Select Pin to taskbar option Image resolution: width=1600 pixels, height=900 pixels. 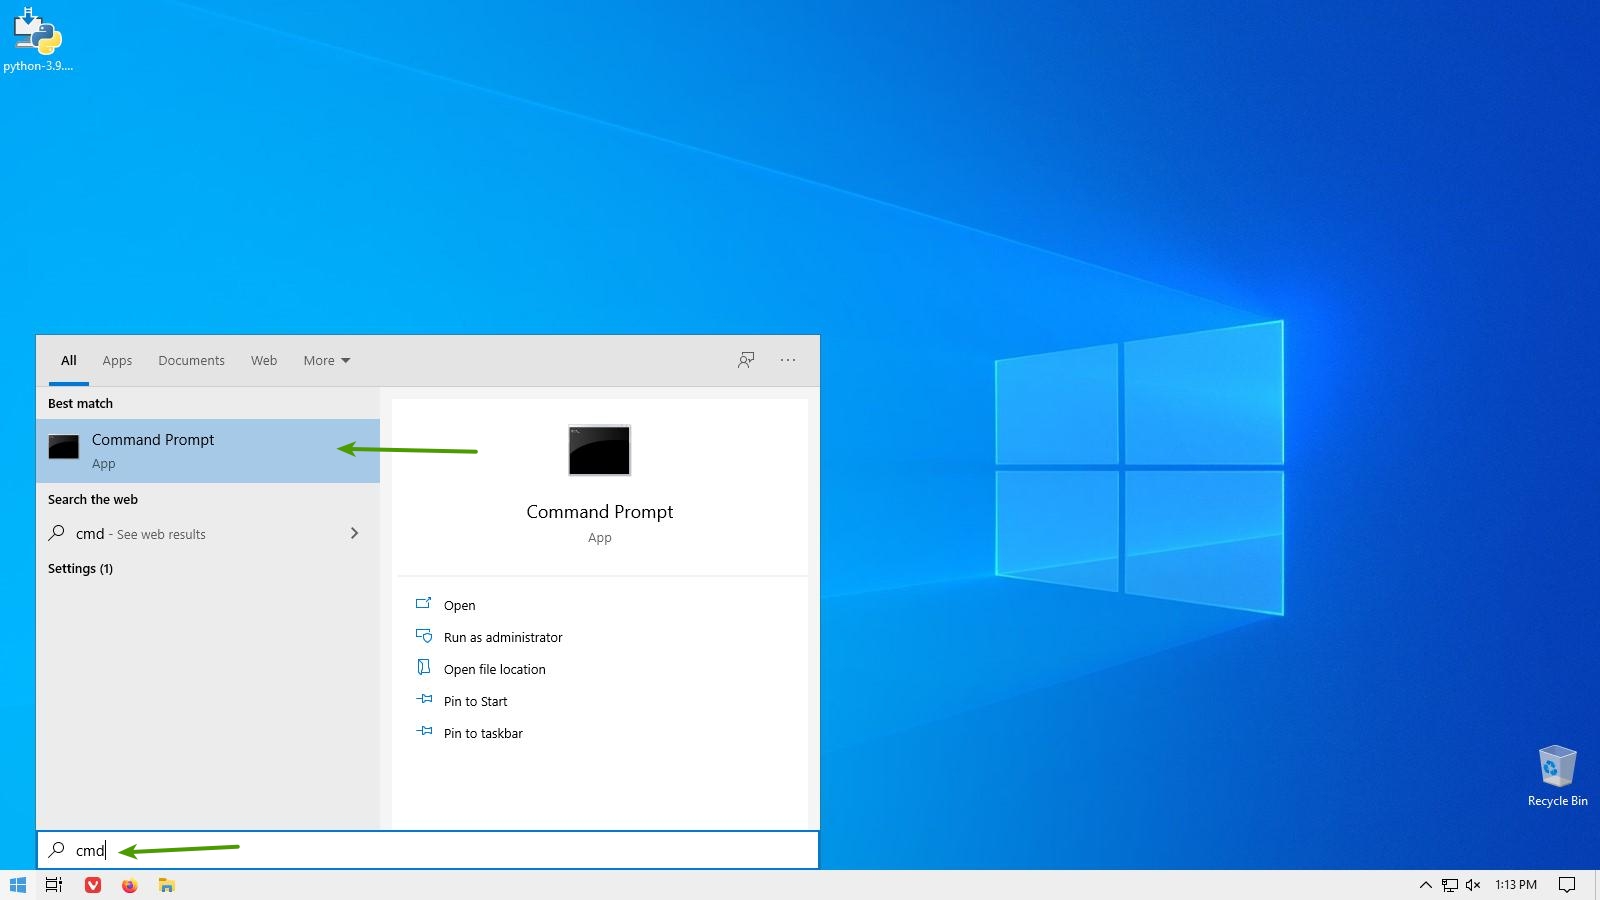pyautogui.click(x=483, y=734)
